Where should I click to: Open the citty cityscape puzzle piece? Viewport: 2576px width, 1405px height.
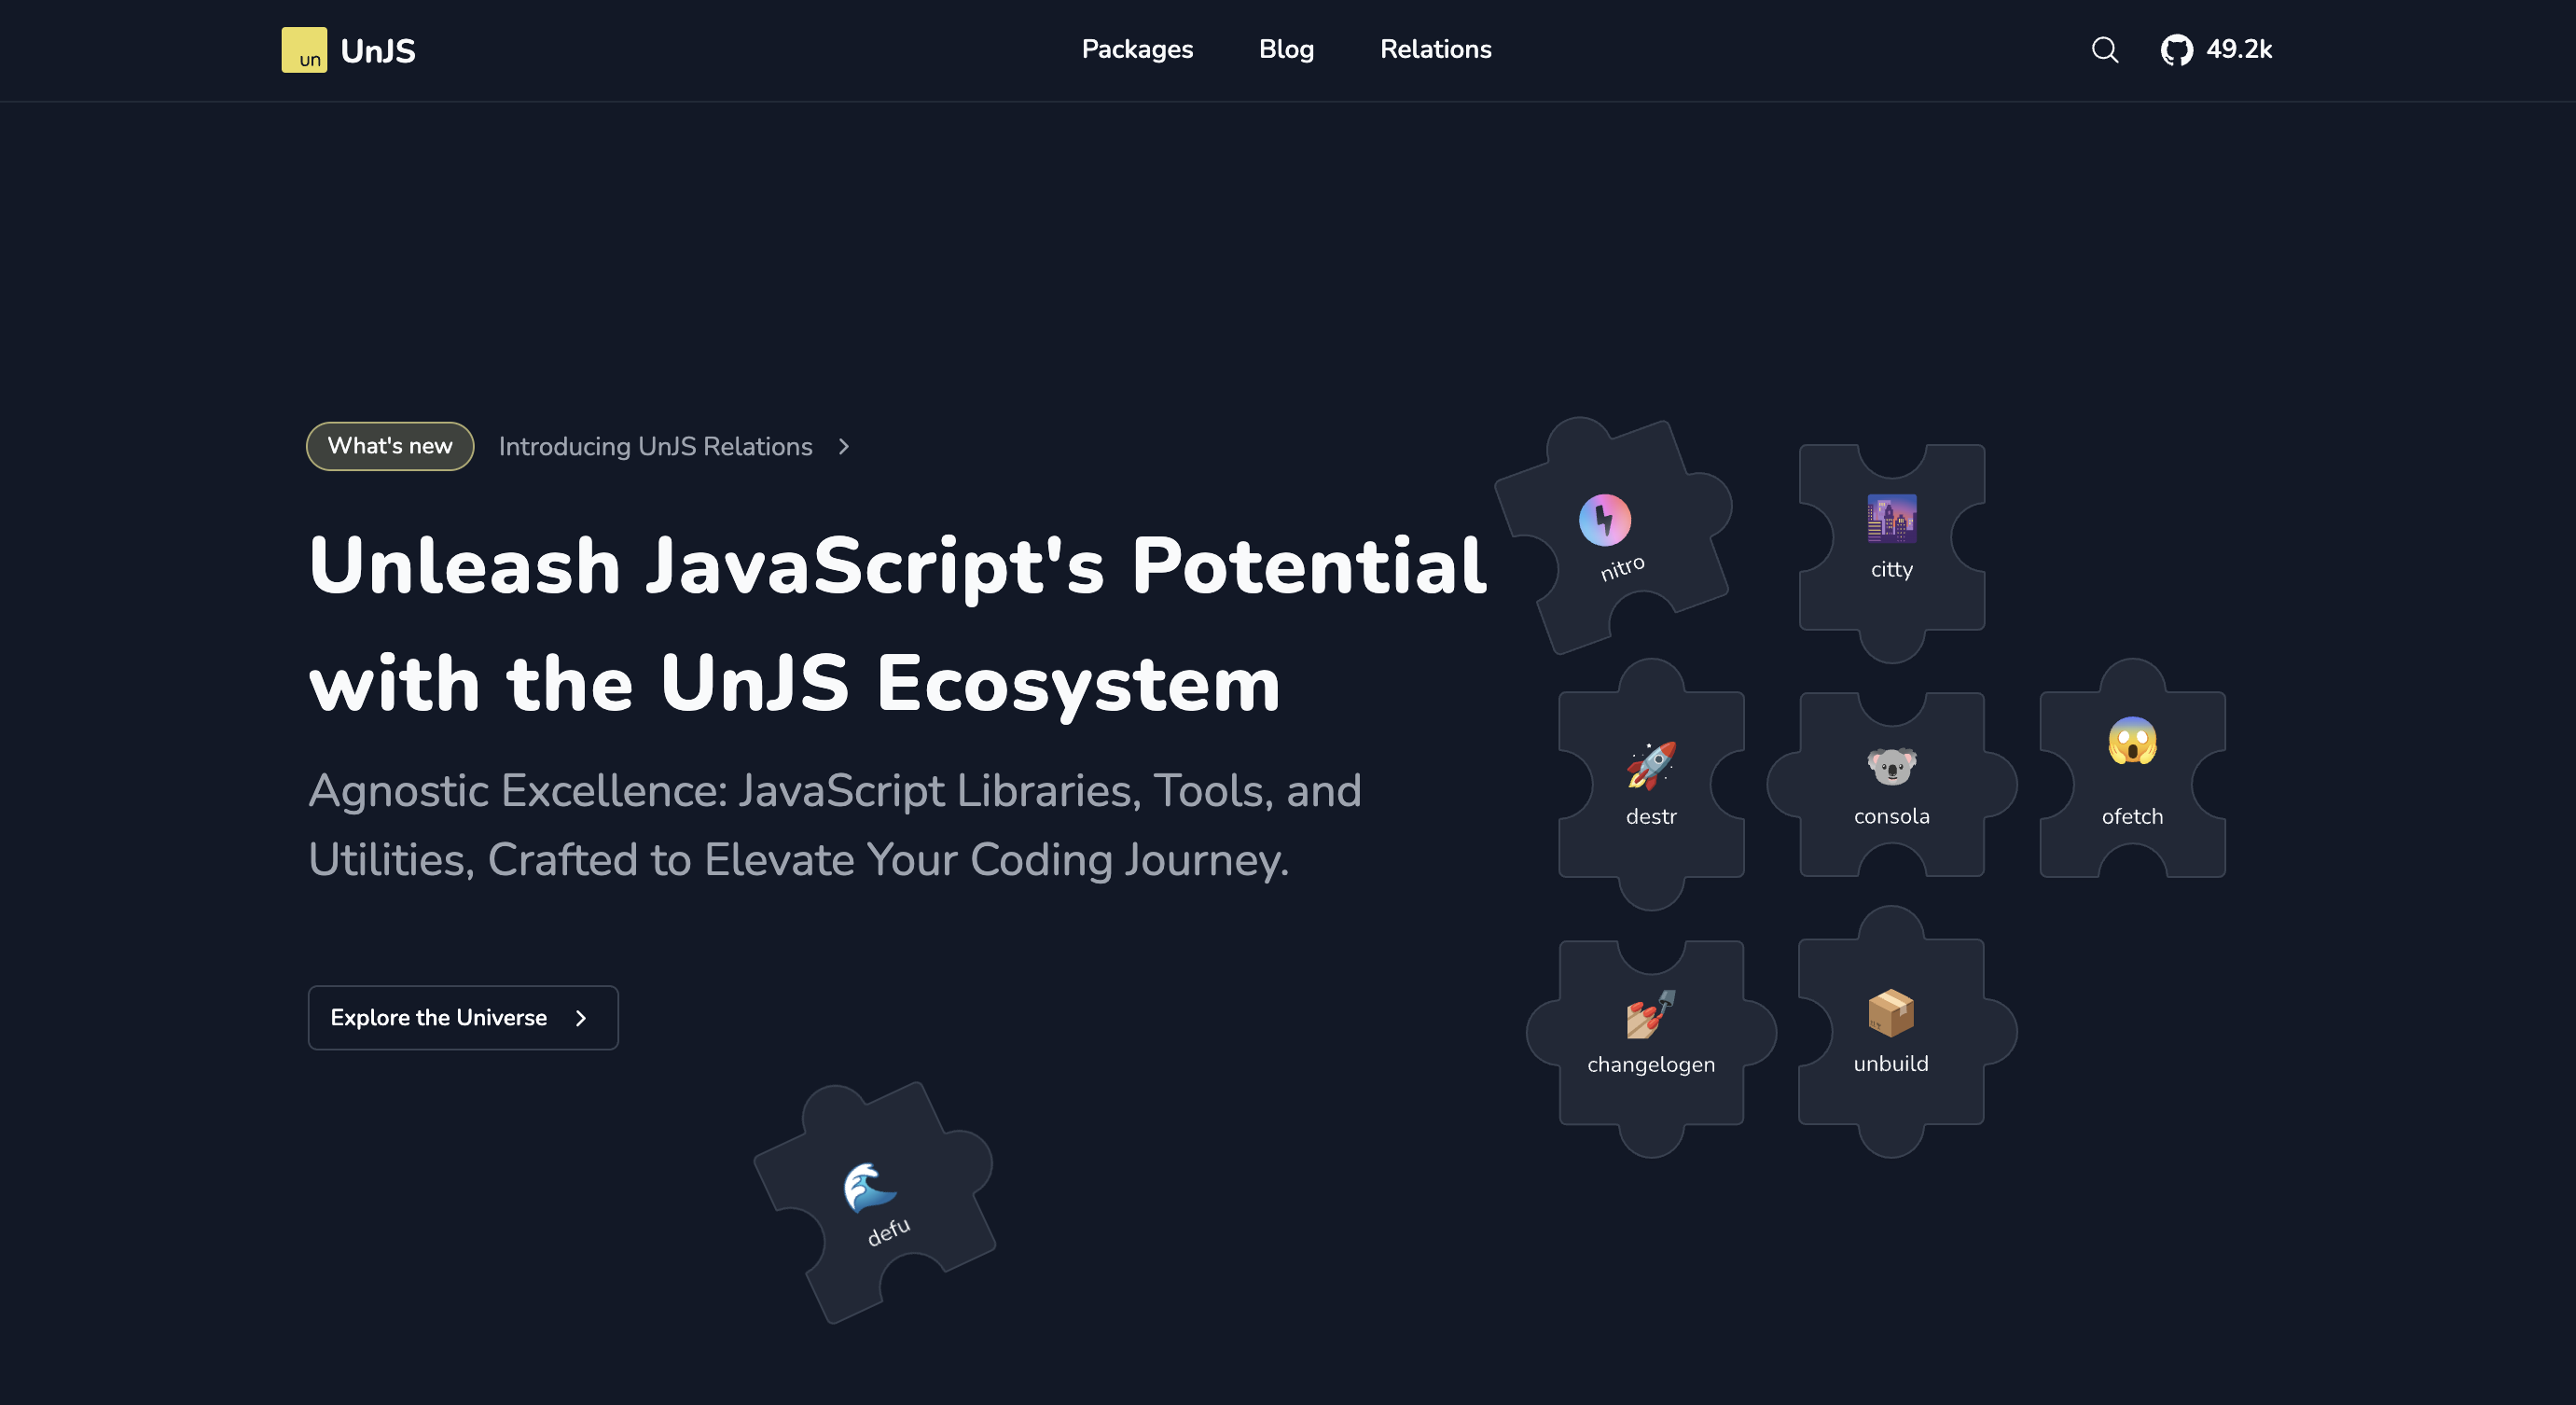pos(1891,538)
